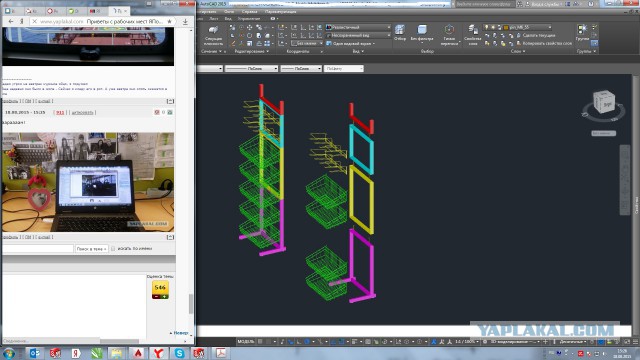This screenshot has width=640, height=360.
Task: Bookmark the page with the star icon
Action: (x=170, y=21)
